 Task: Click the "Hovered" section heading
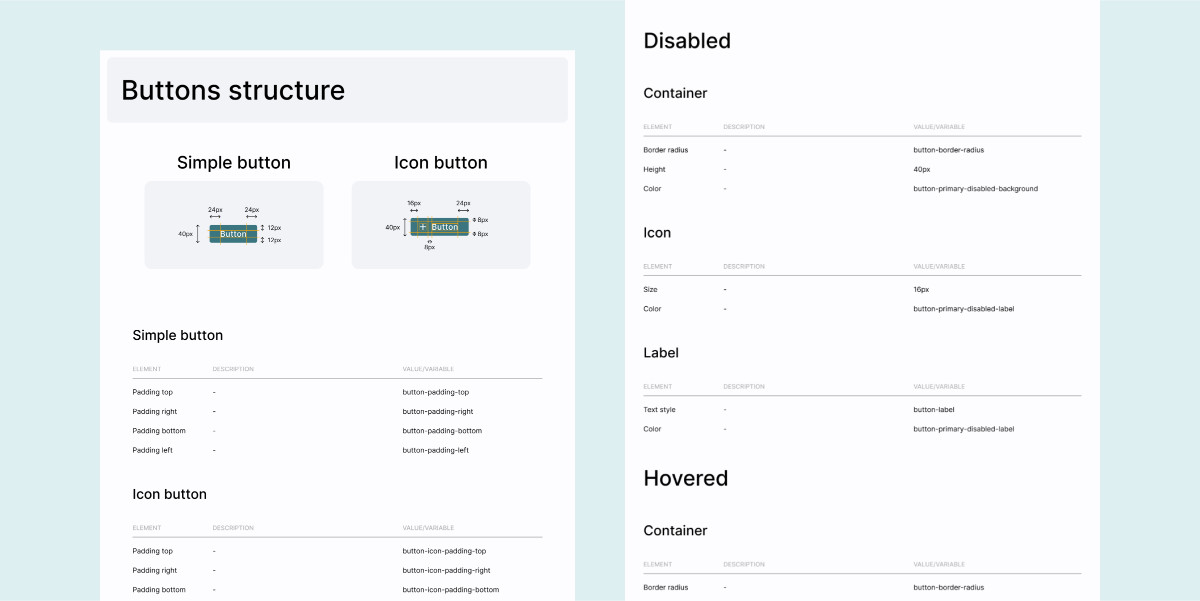point(686,478)
